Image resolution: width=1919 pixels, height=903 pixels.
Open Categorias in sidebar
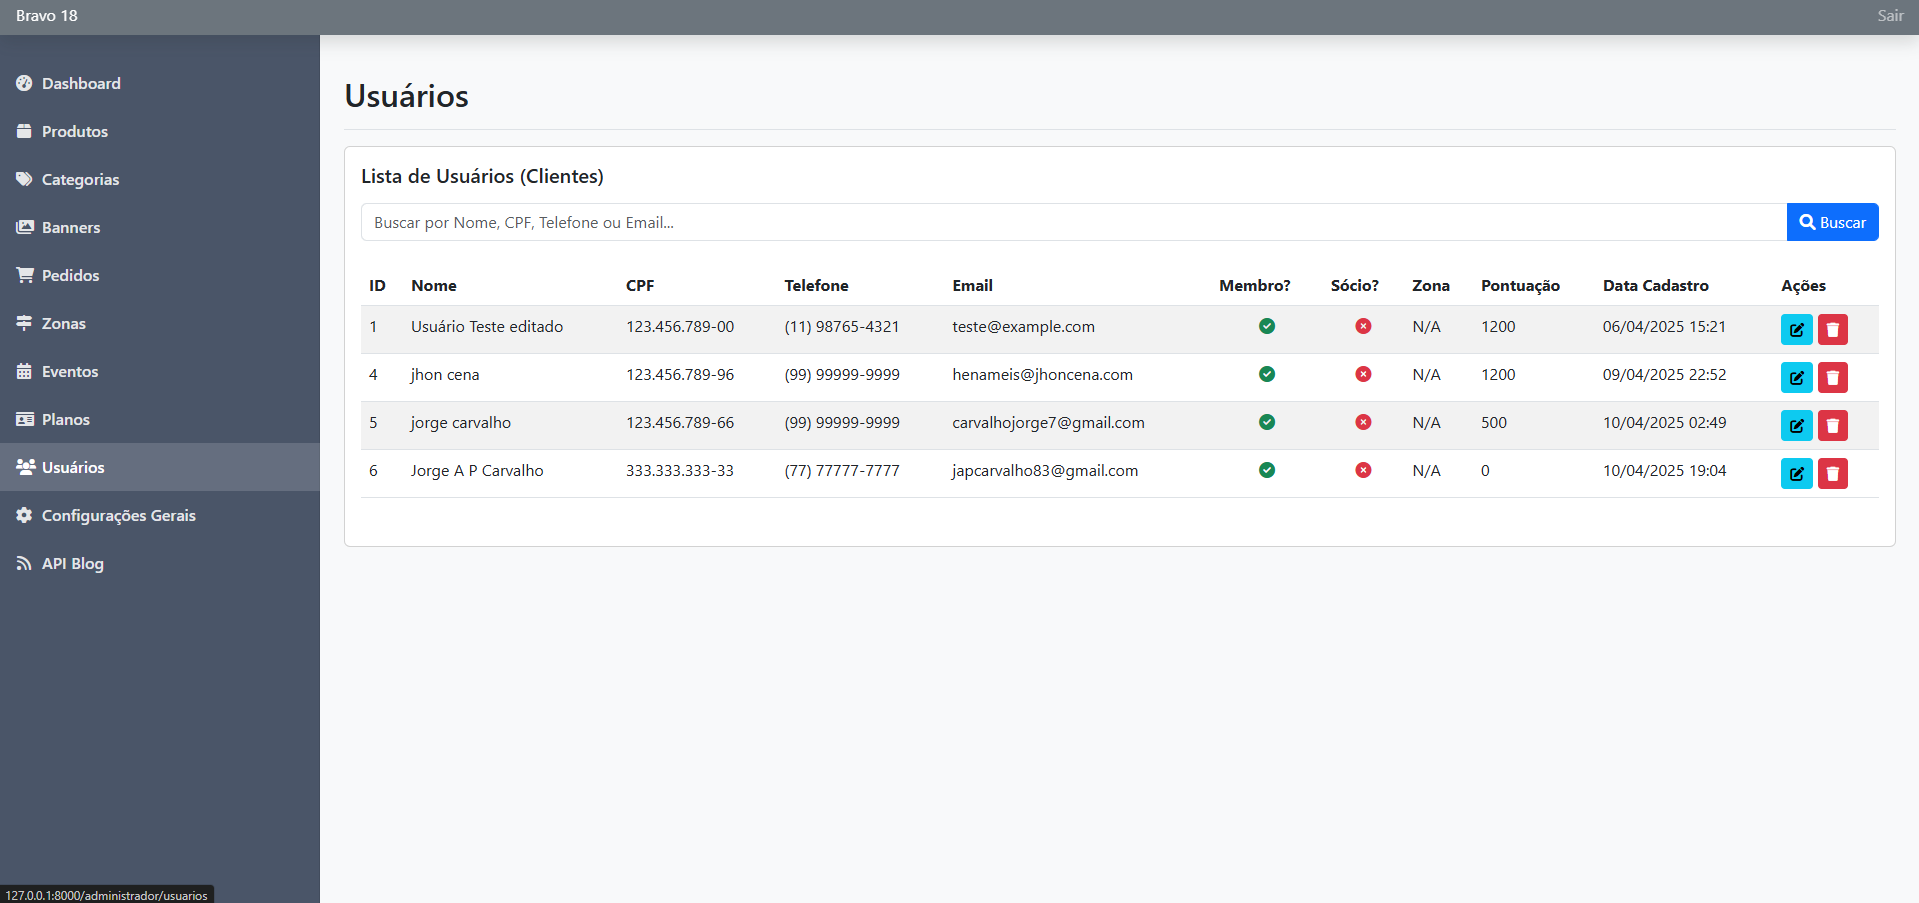point(160,179)
